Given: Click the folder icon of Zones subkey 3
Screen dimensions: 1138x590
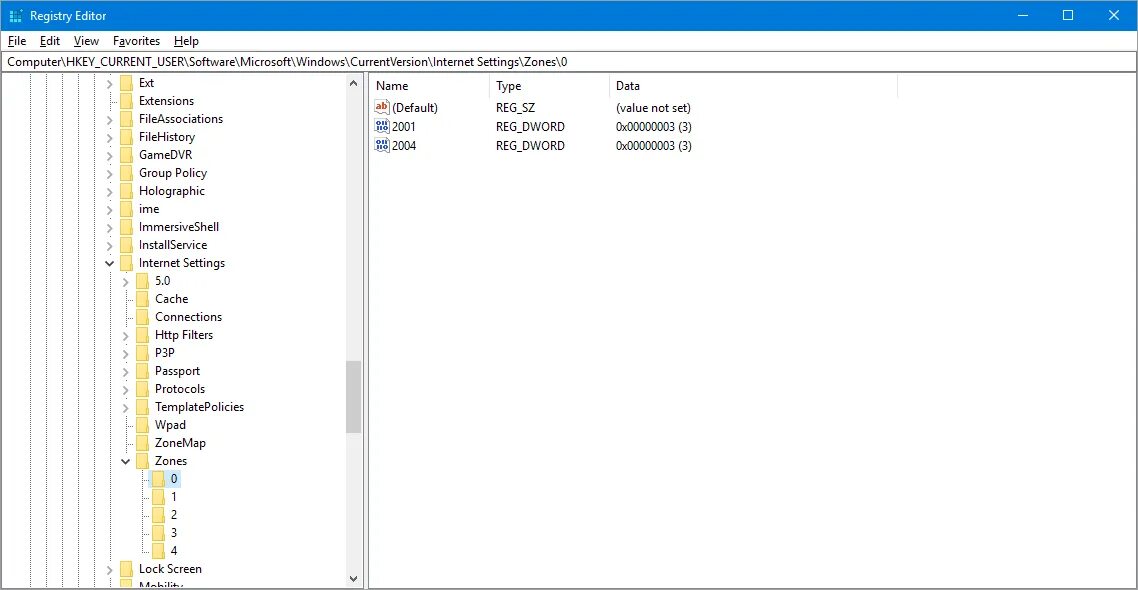Looking at the screenshot, I should click(x=158, y=533).
